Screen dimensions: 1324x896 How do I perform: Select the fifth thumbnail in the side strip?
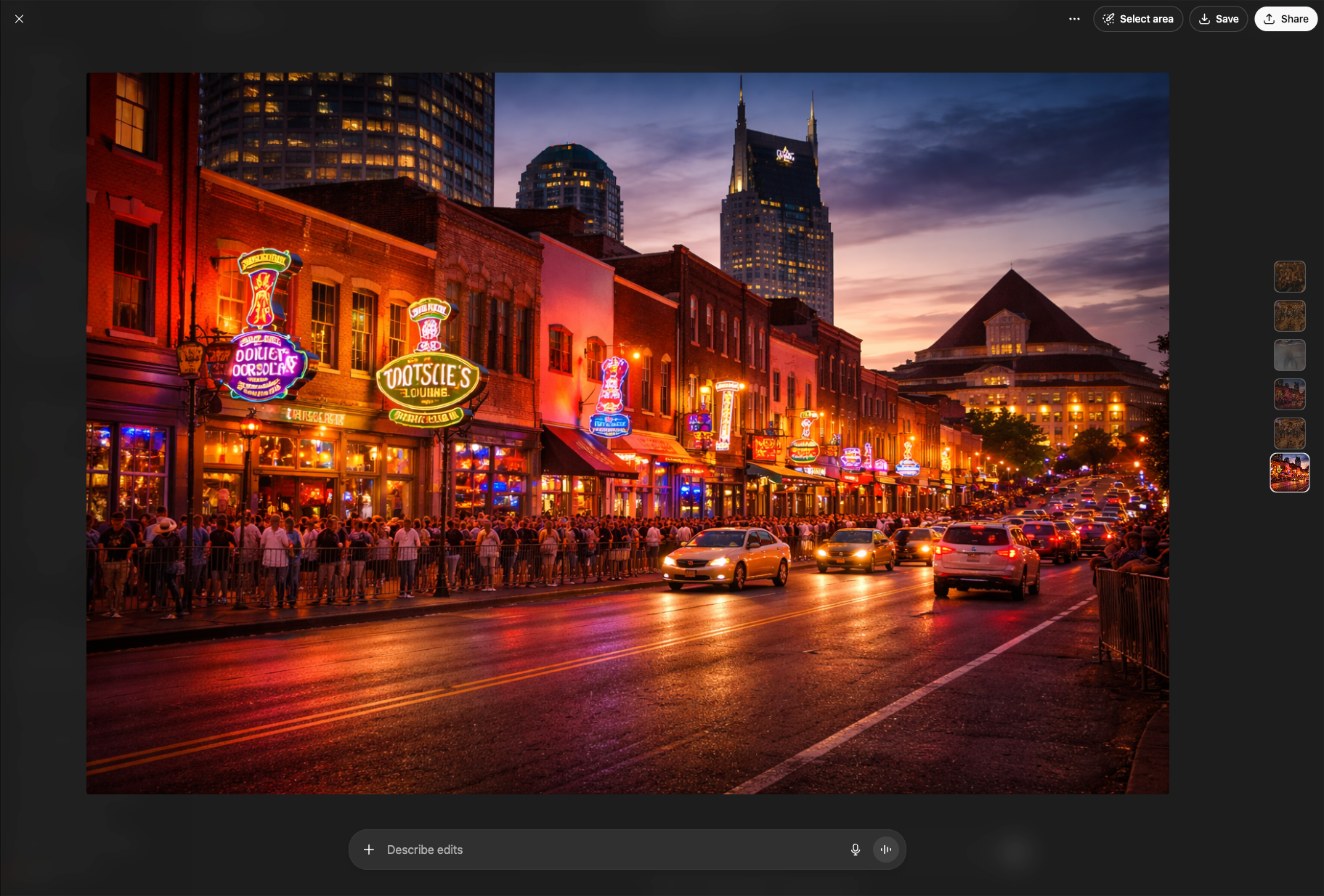1289,433
